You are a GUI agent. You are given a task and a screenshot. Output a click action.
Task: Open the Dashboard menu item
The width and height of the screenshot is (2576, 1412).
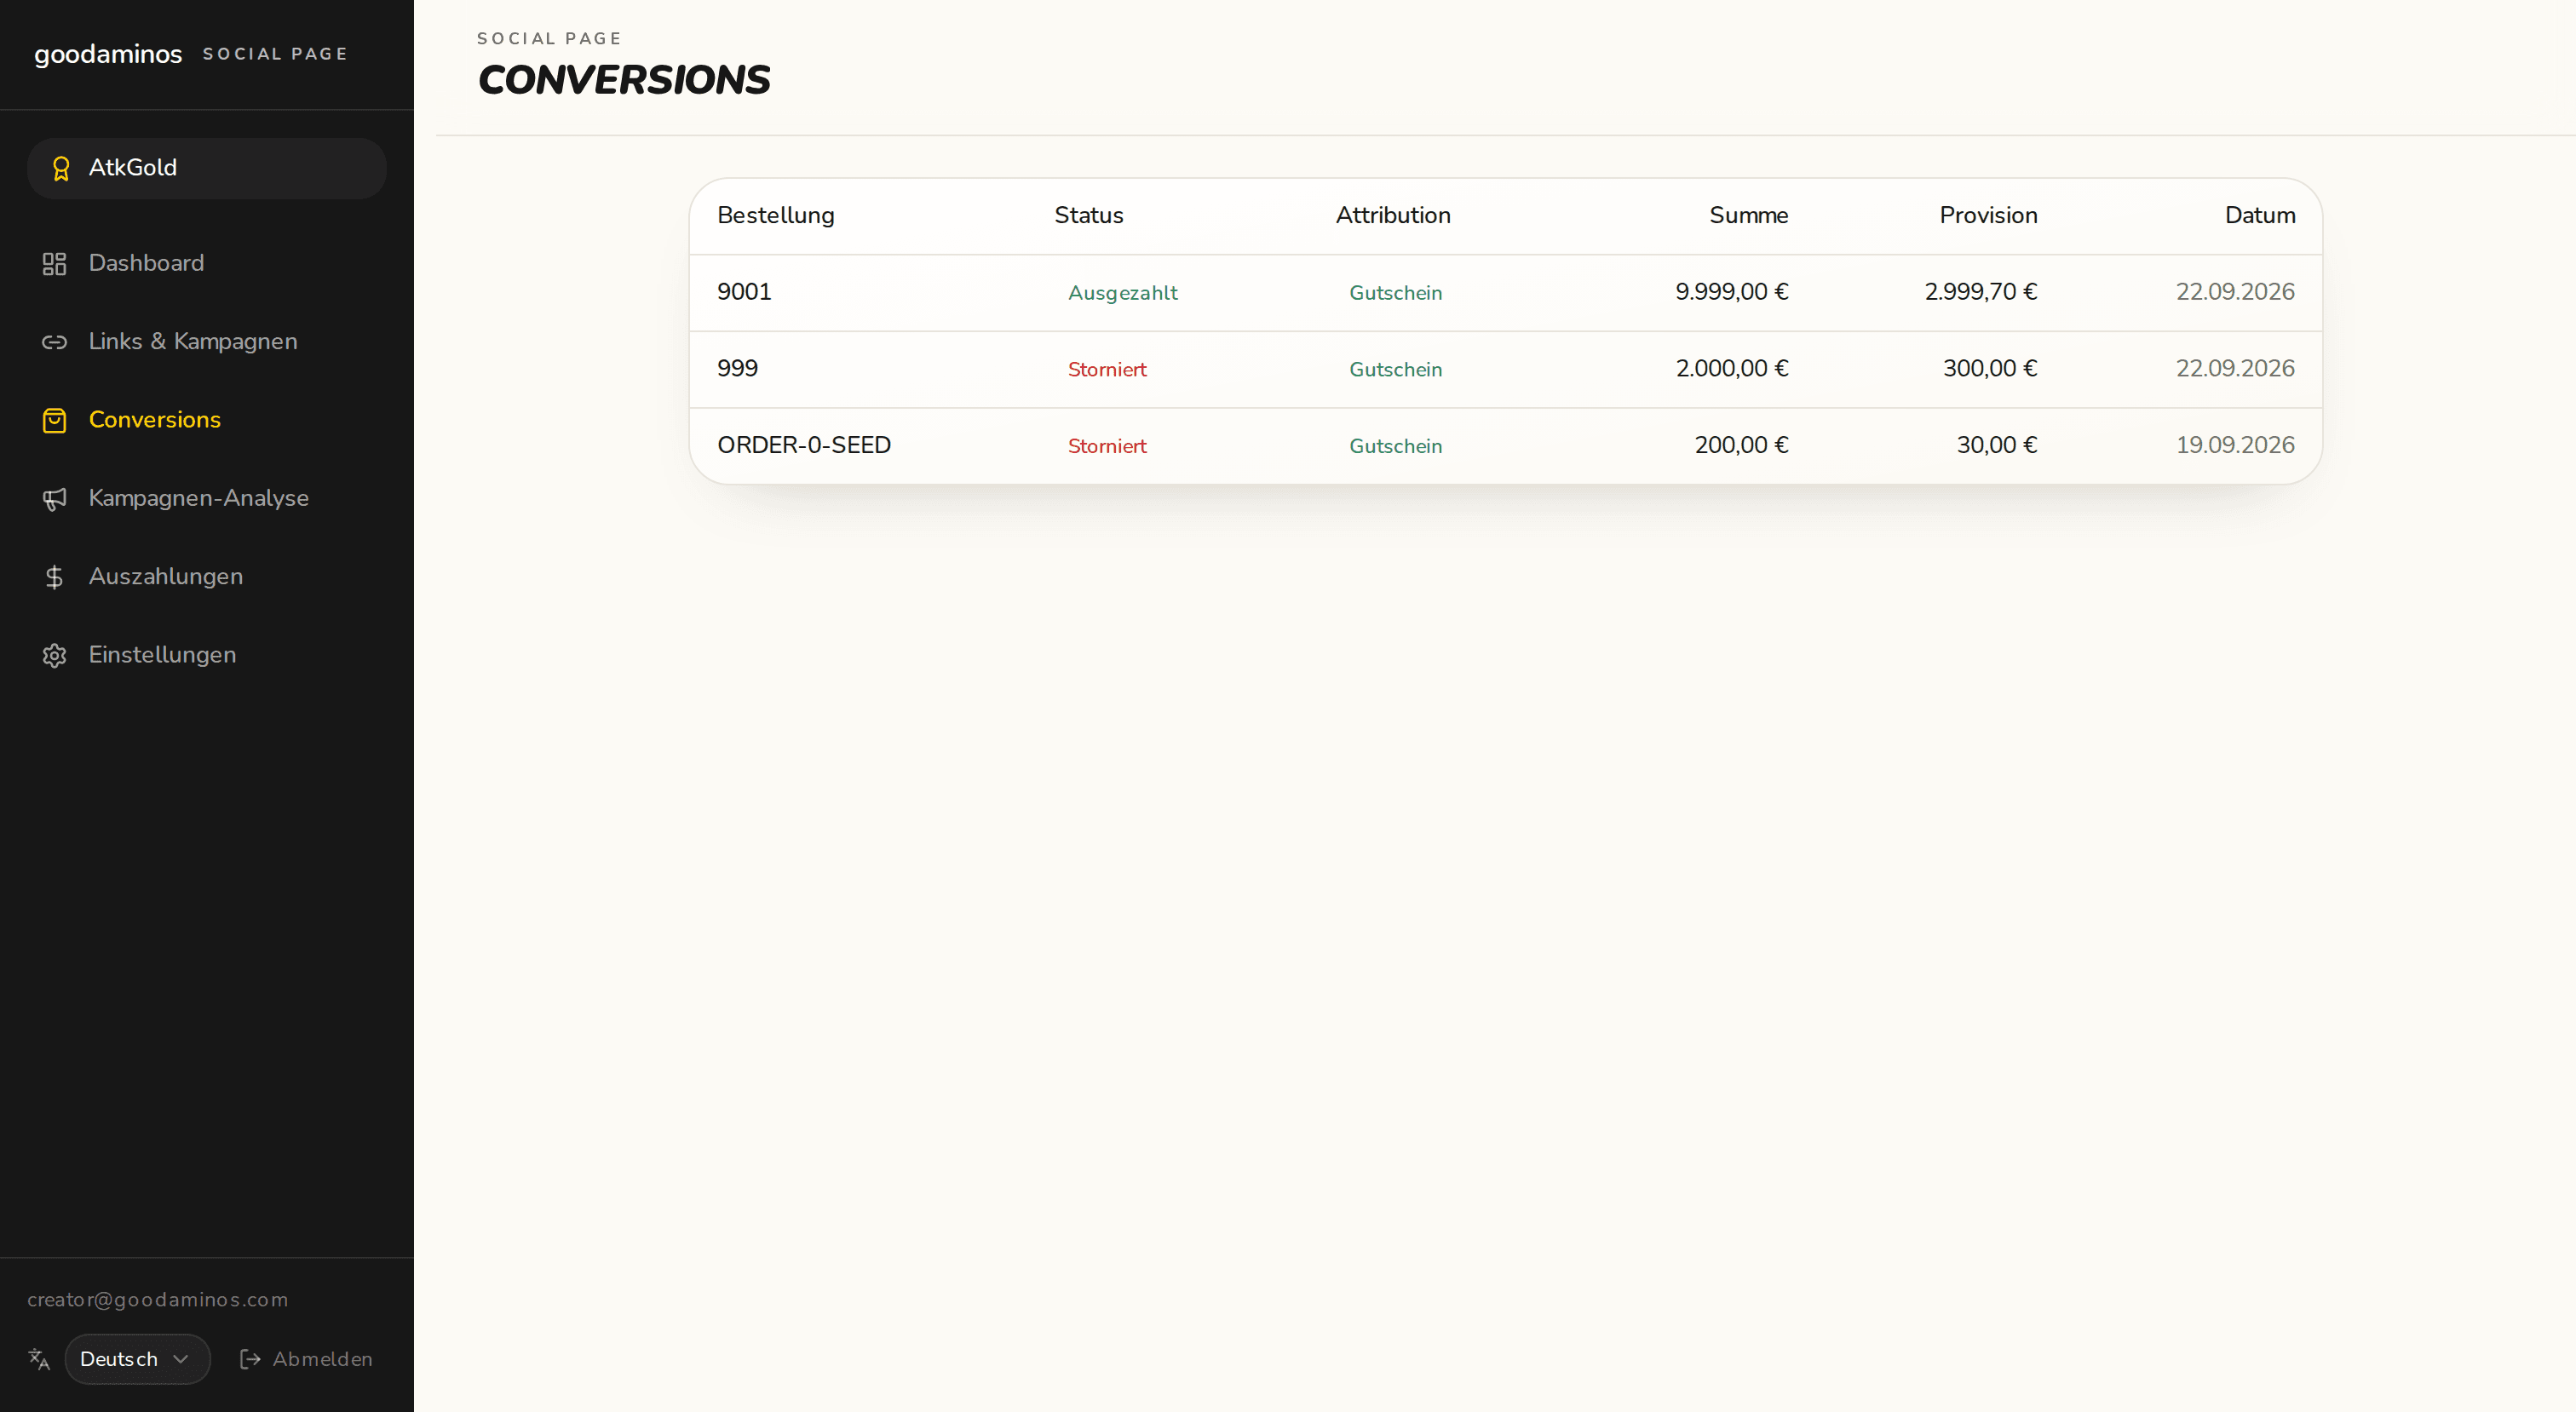146,263
